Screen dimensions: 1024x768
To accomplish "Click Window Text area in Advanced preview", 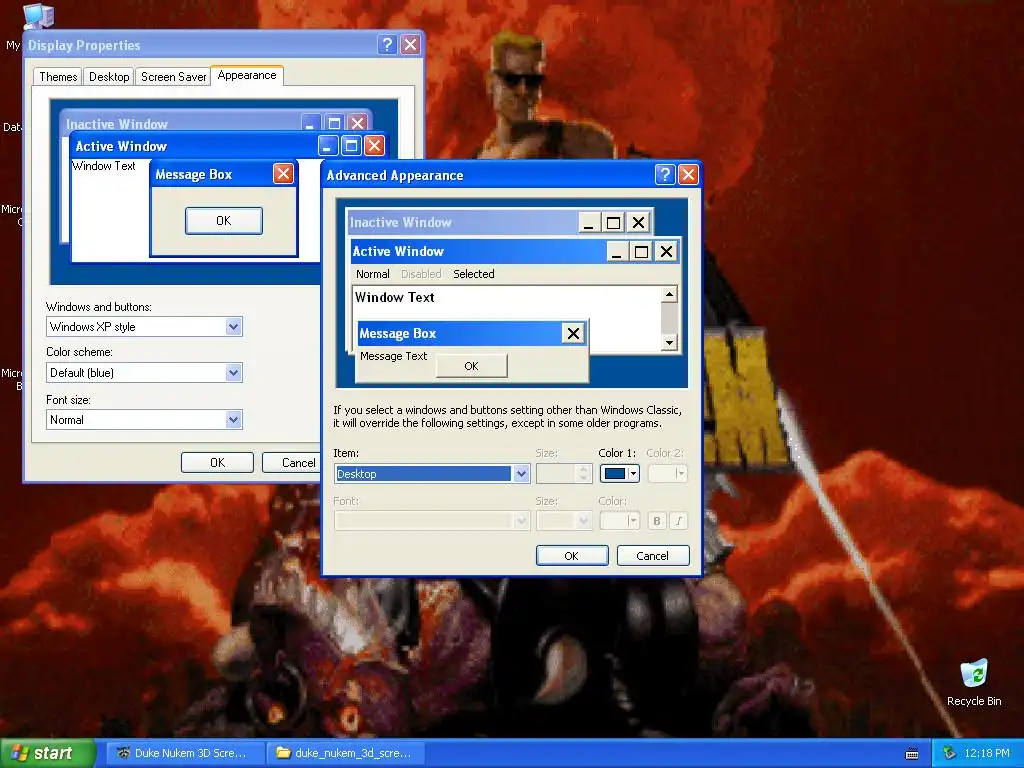I will (394, 298).
